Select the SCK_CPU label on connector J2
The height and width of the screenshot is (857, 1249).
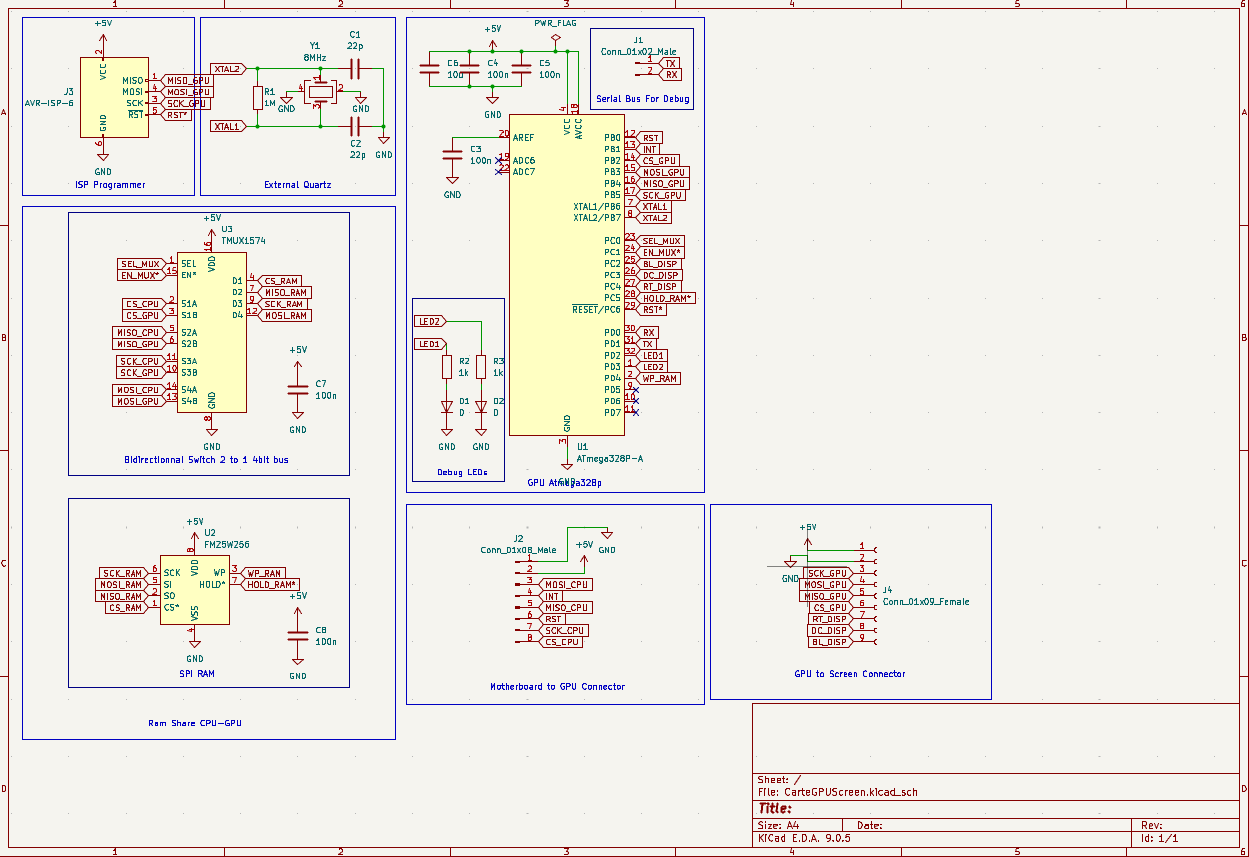tap(564, 630)
